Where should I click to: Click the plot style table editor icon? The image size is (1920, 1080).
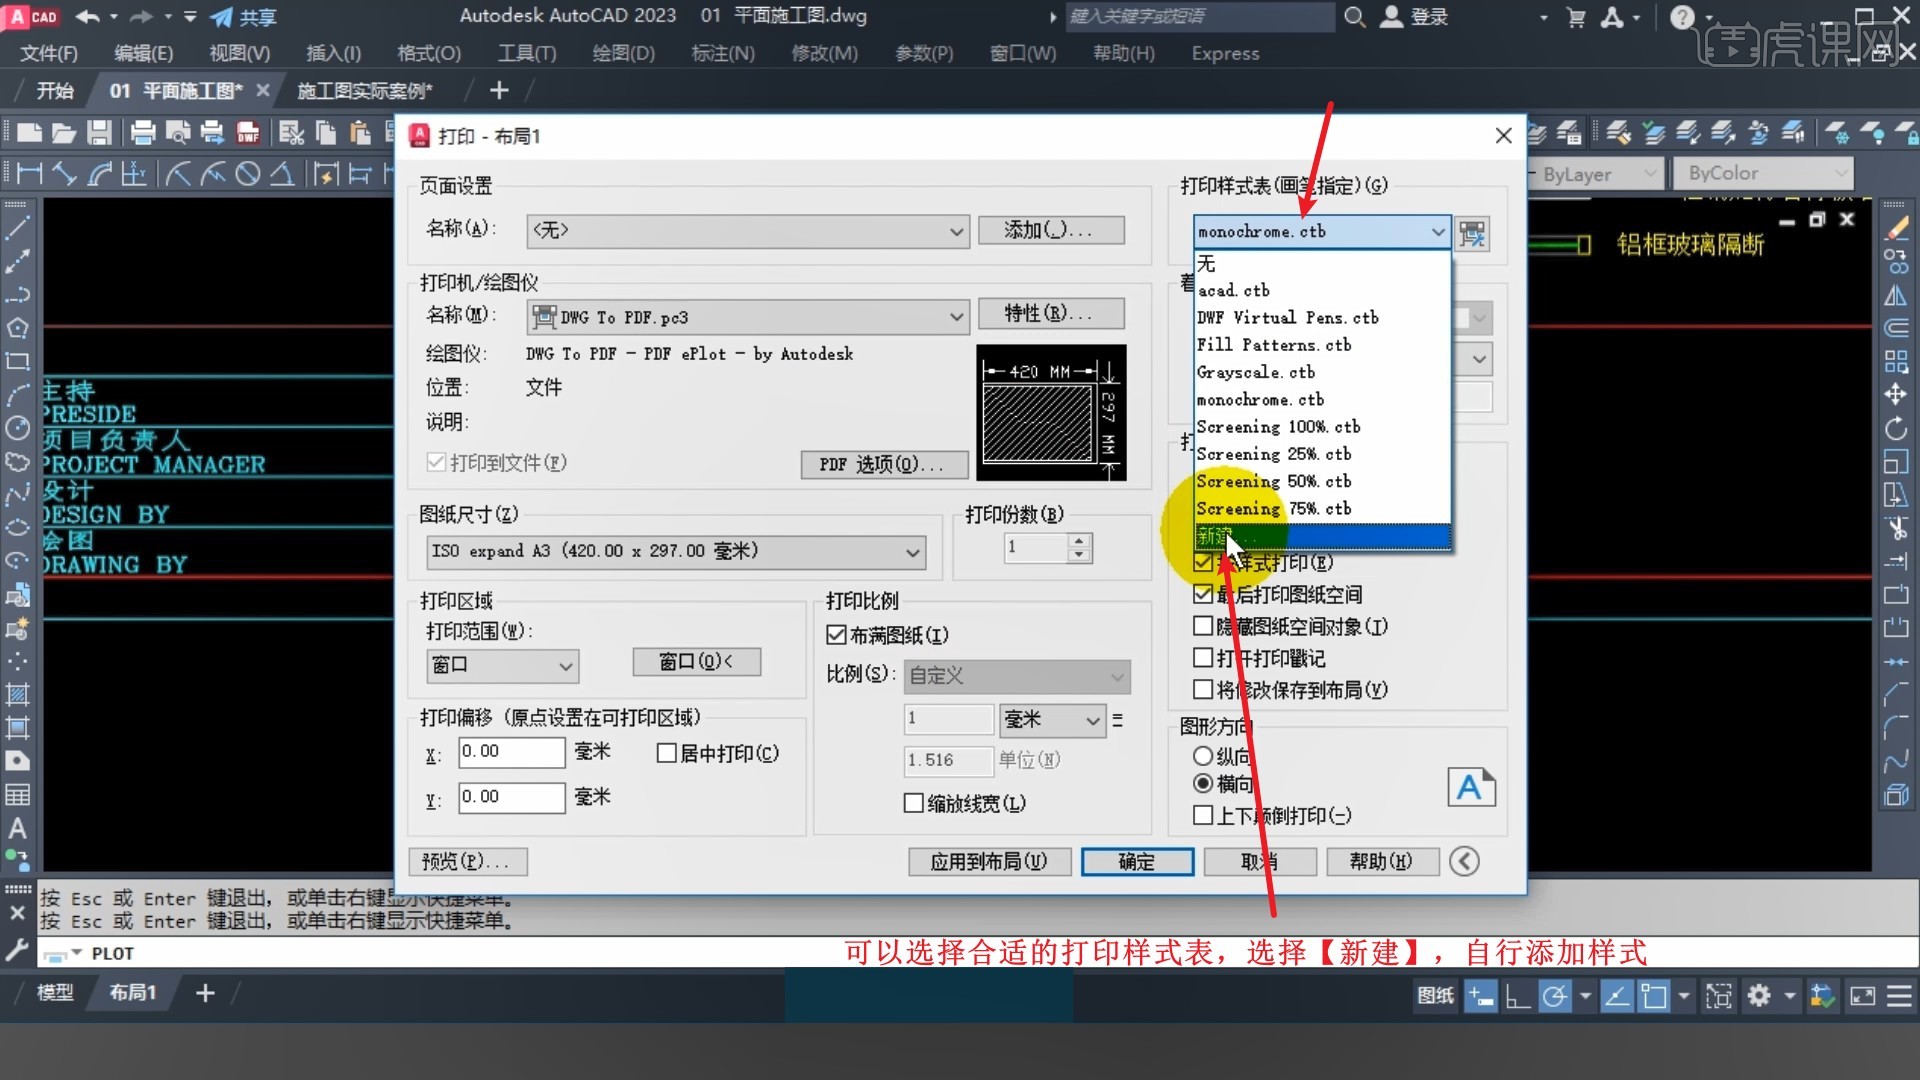[1472, 233]
